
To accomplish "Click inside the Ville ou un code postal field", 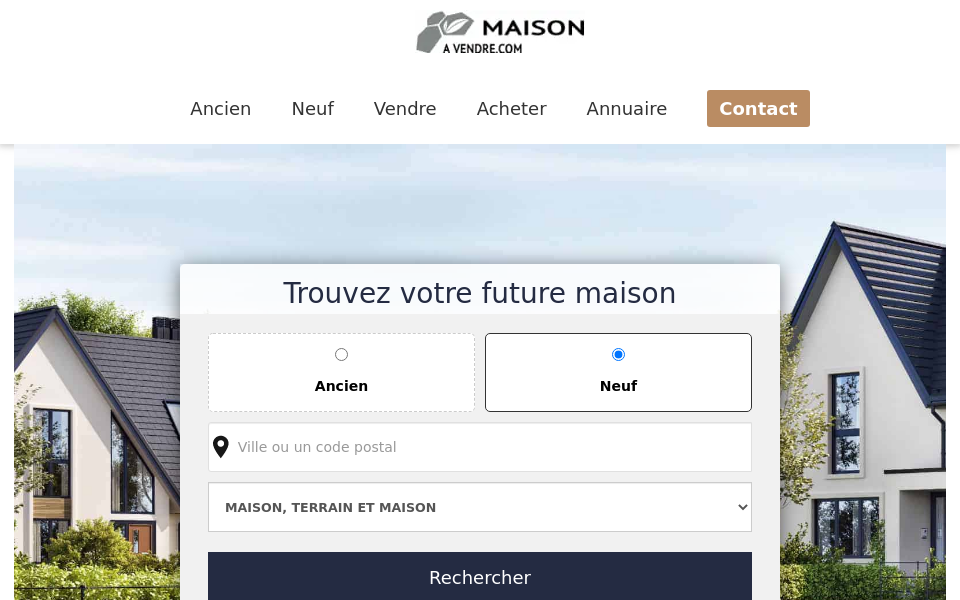I will [480, 447].
